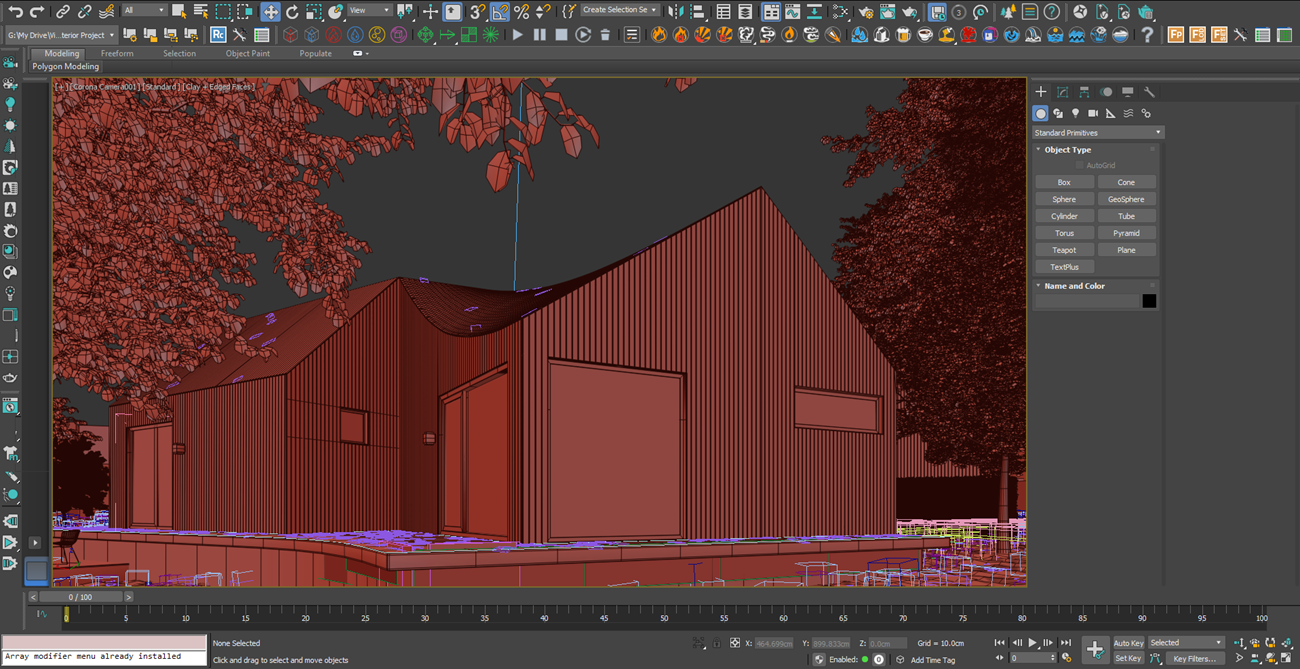Toggle the selection lock icon
Image resolution: width=1300 pixels, height=669 pixels.
point(715,643)
